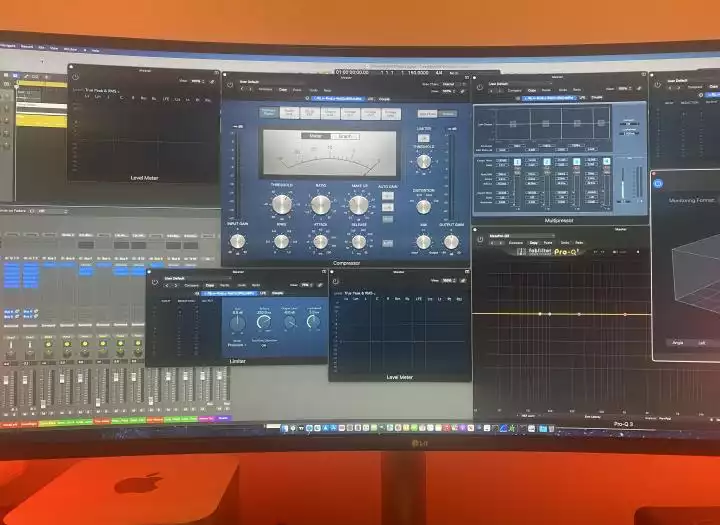Enable the Limiter switch in the Compressor
This screenshot has height=525, width=720.
[x=424, y=138]
